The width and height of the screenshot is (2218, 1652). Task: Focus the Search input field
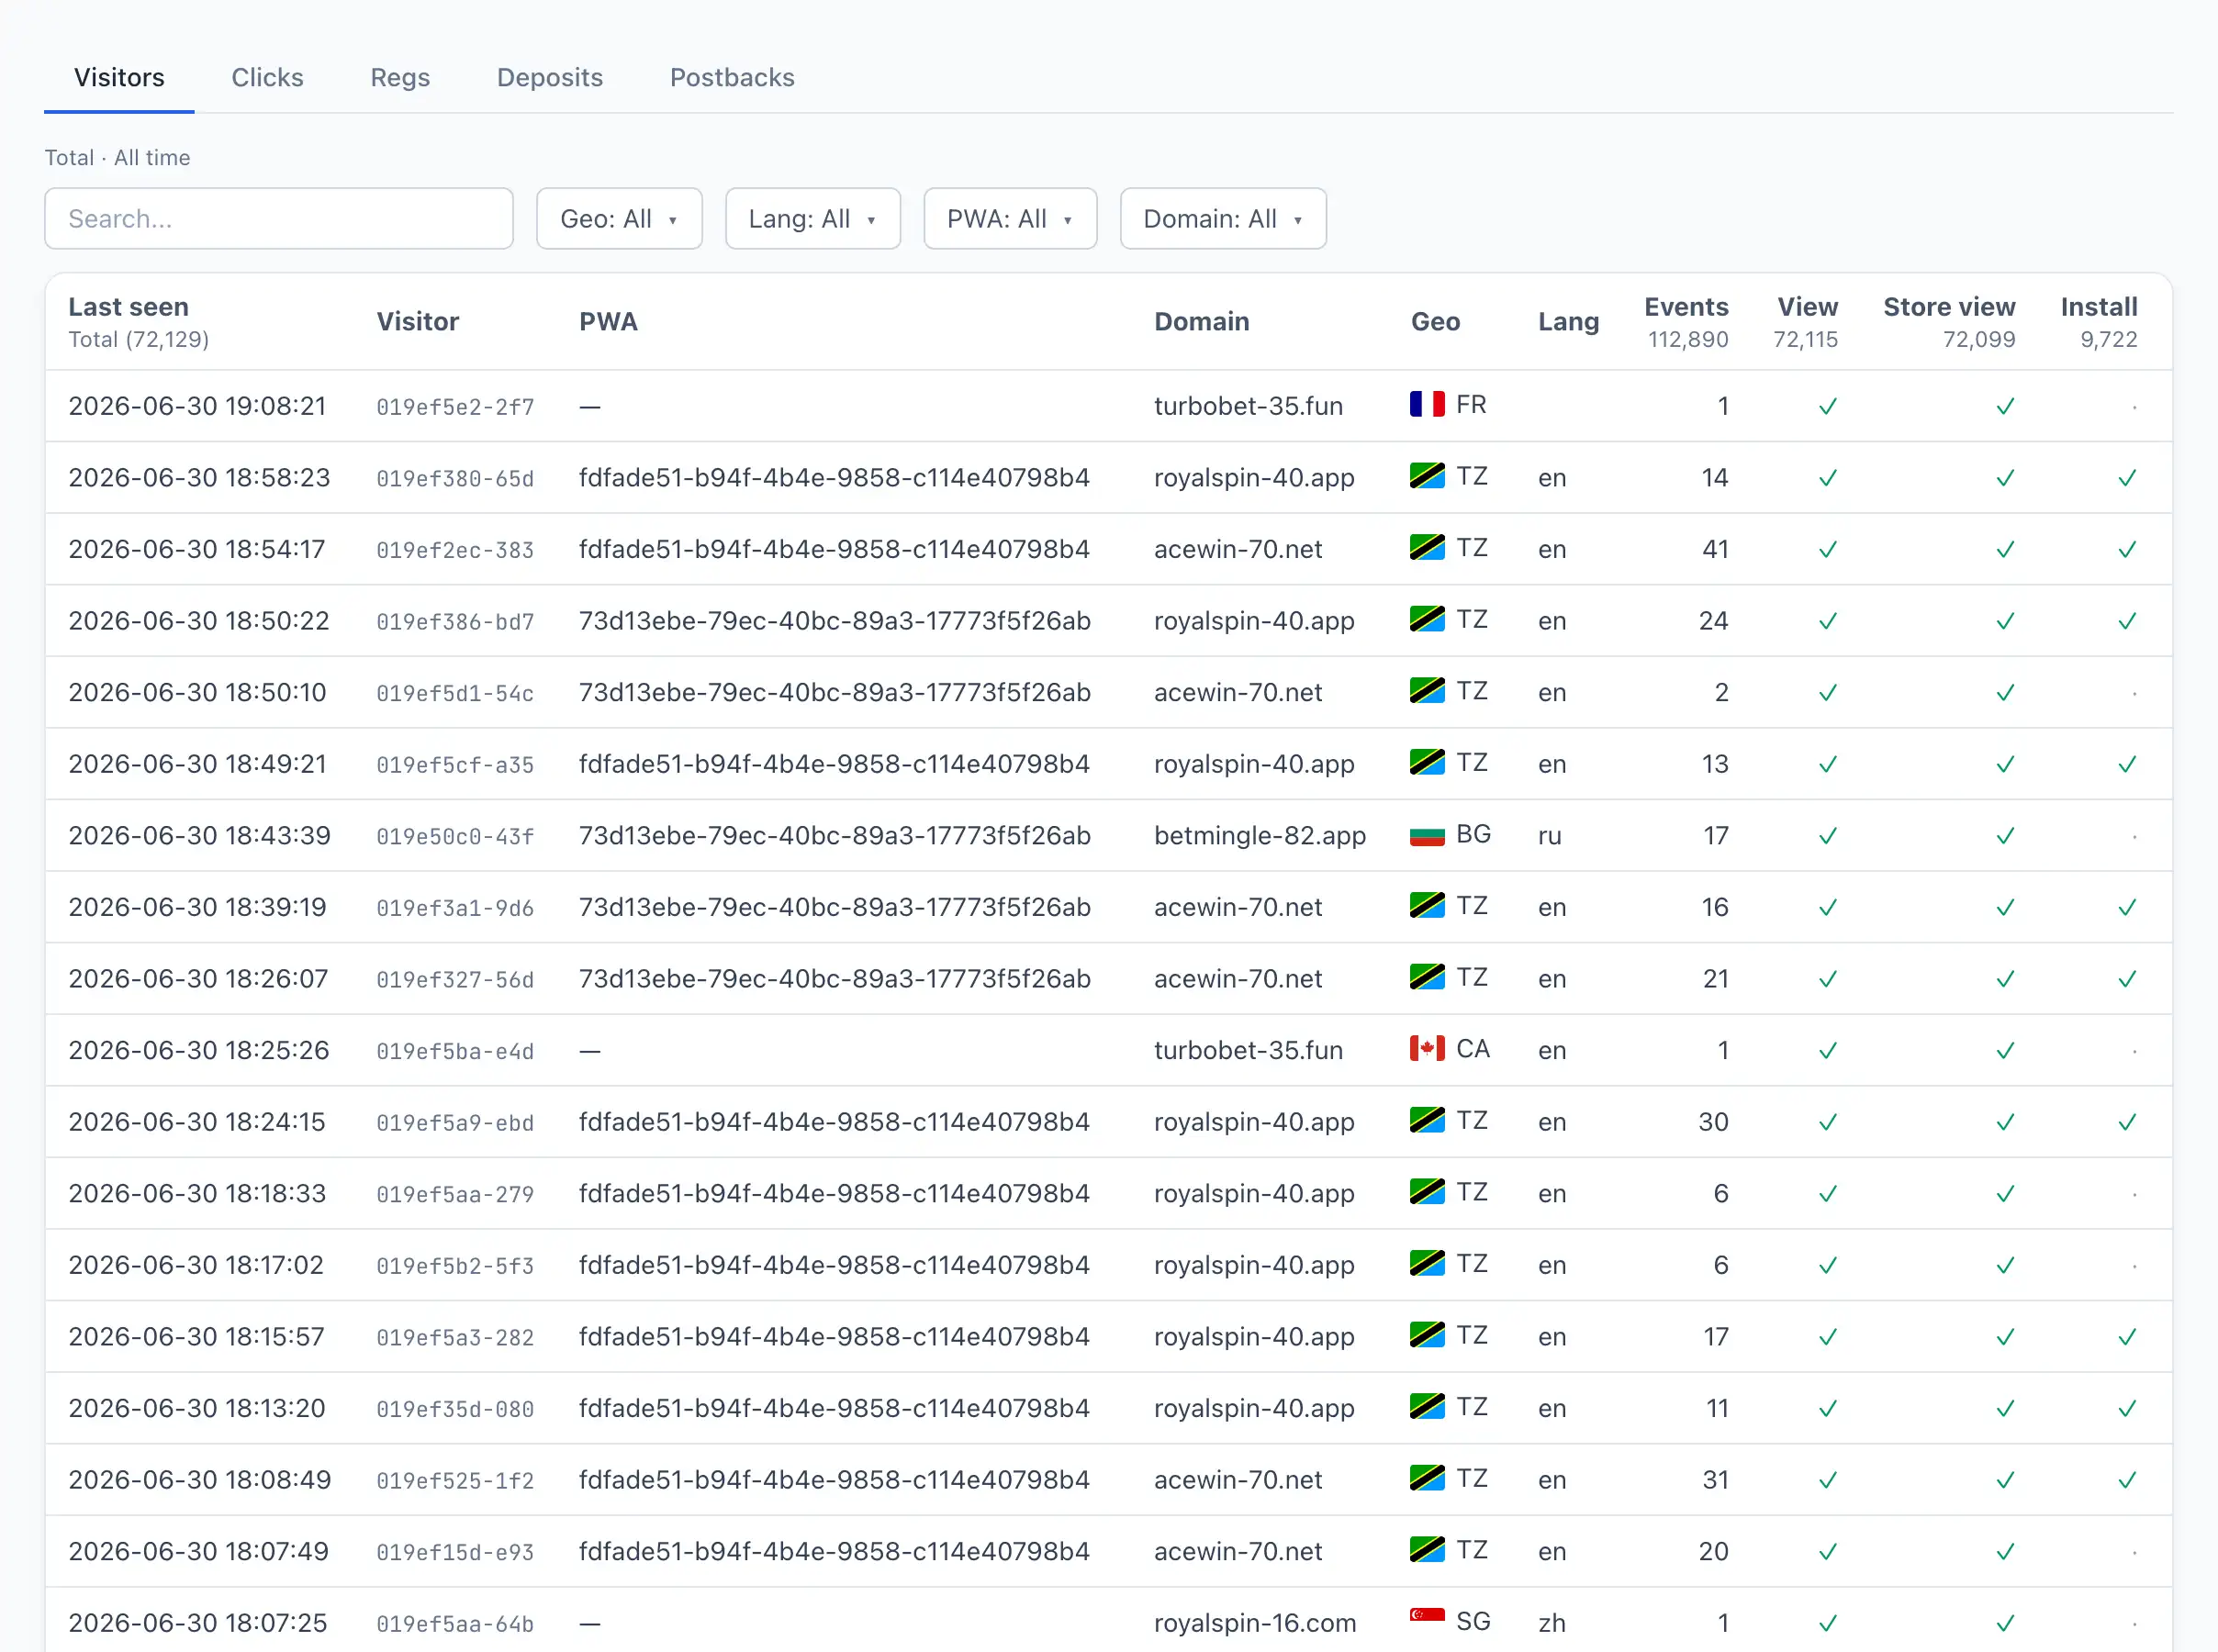279,218
